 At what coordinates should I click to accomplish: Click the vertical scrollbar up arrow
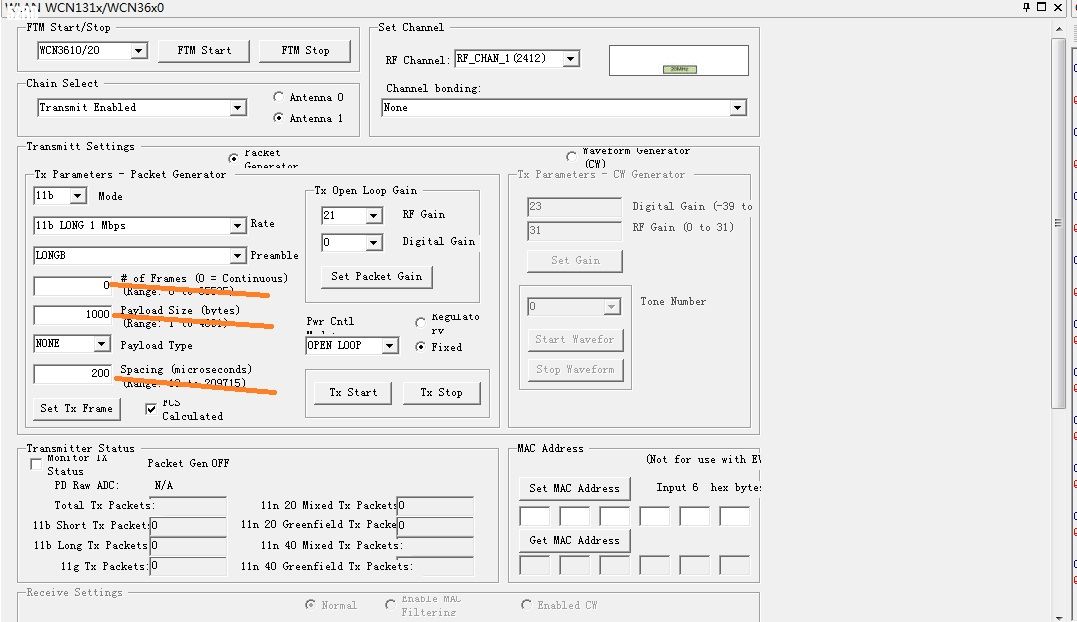(1058, 29)
